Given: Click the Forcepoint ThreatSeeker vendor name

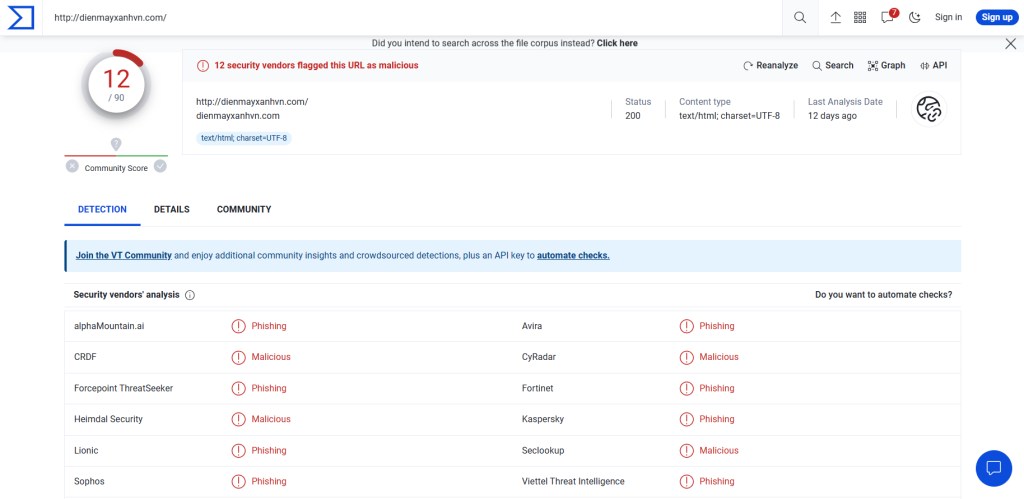Looking at the screenshot, I should point(123,388).
